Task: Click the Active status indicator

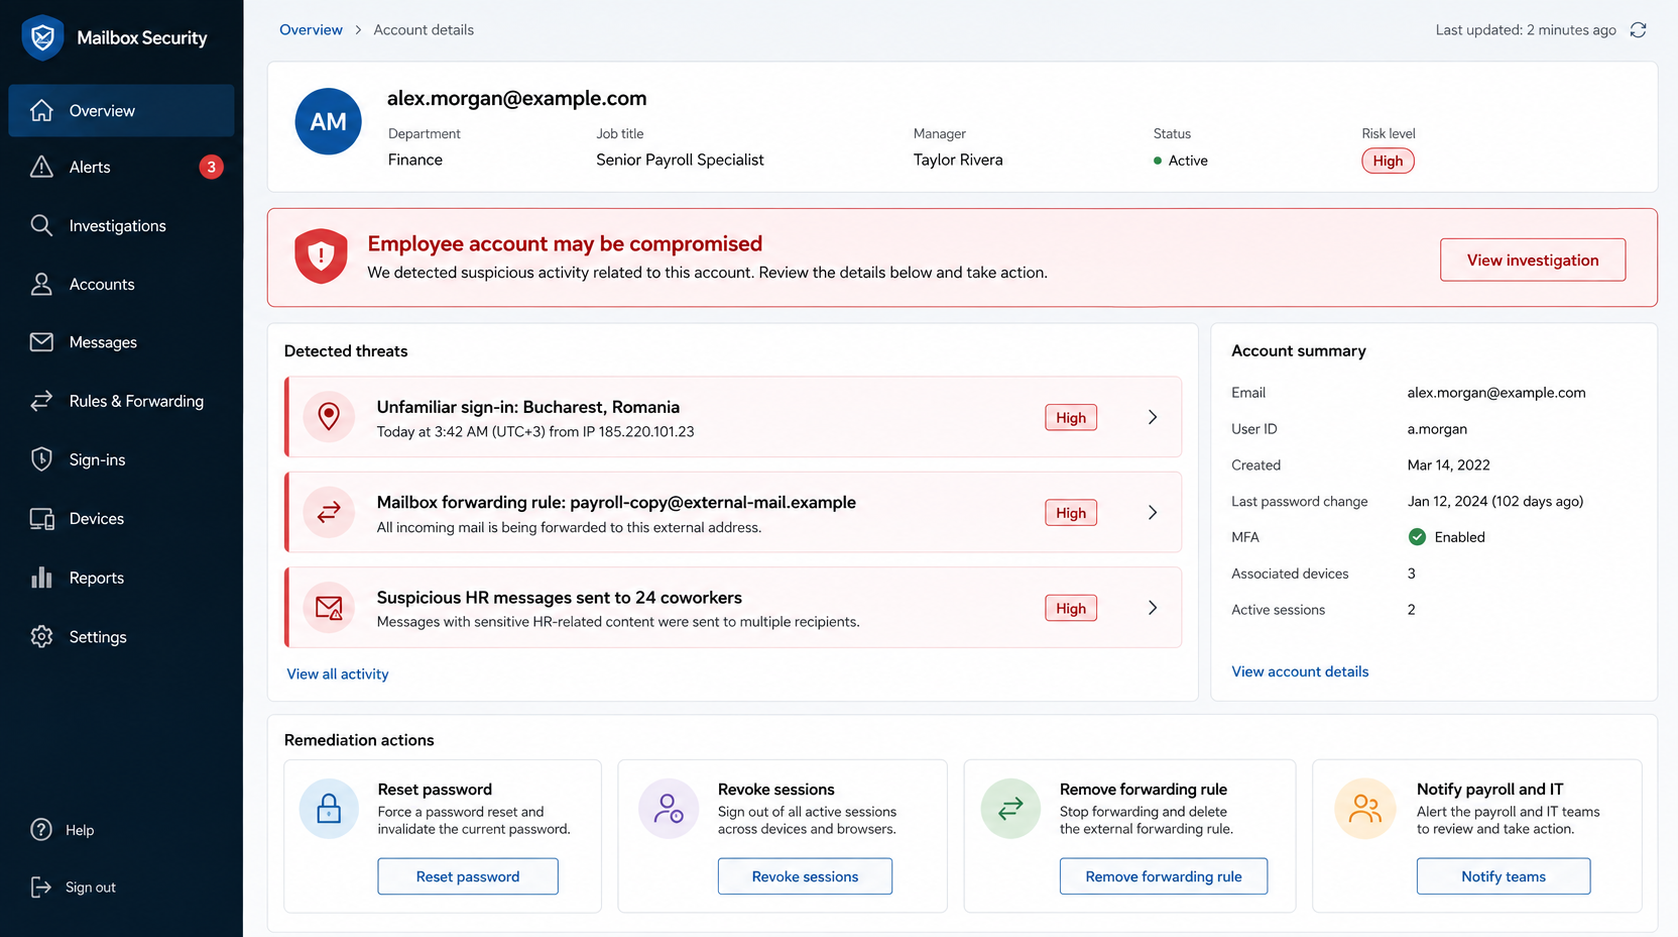Action: click(1180, 160)
